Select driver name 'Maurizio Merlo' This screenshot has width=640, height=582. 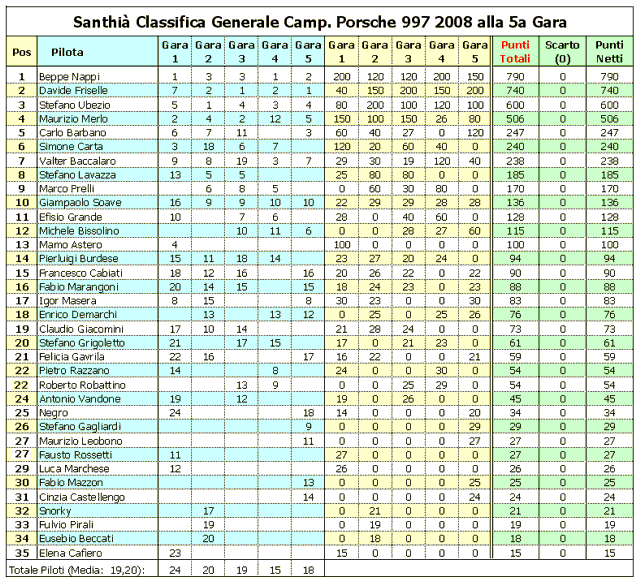pos(73,119)
